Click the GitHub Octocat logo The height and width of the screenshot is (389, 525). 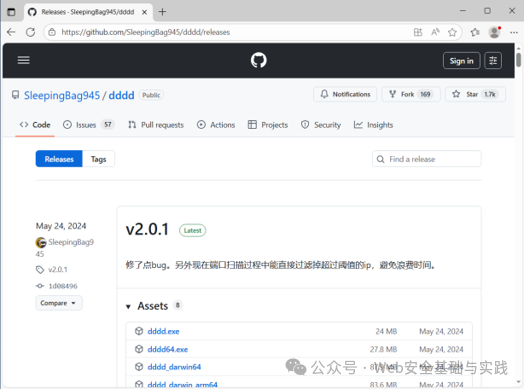(258, 60)
